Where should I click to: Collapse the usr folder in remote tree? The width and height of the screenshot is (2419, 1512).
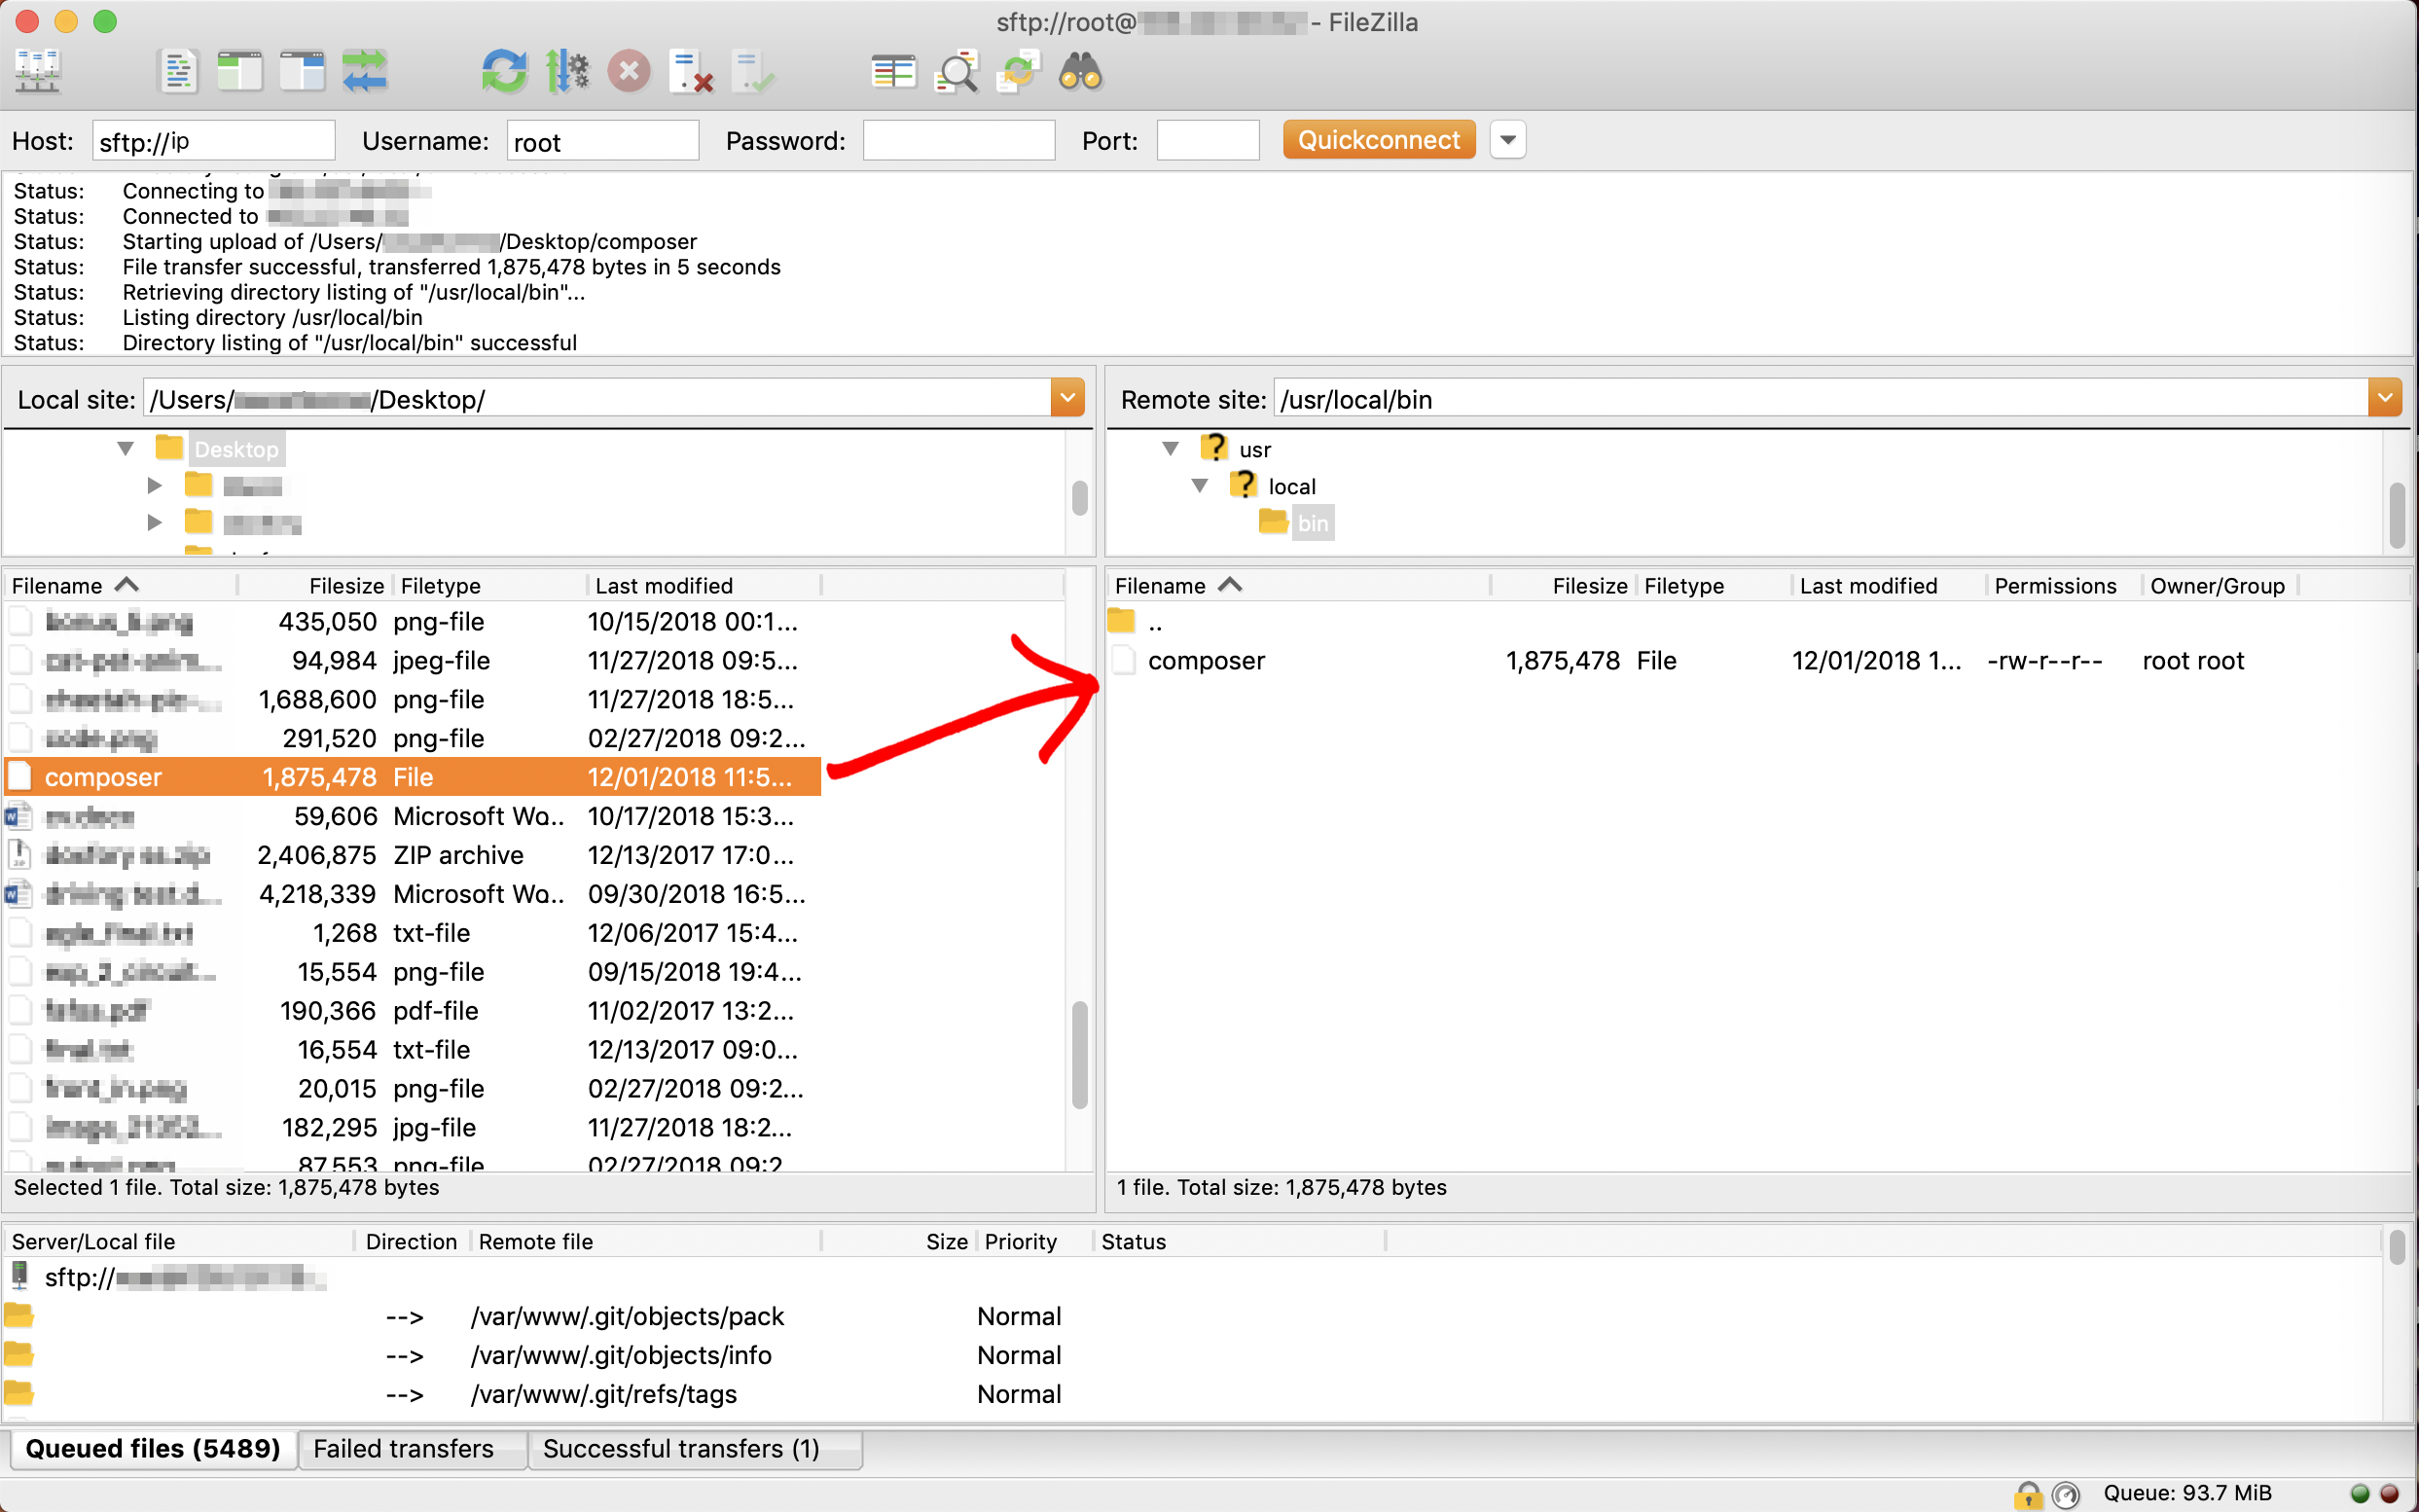(x=1170, y=449)
